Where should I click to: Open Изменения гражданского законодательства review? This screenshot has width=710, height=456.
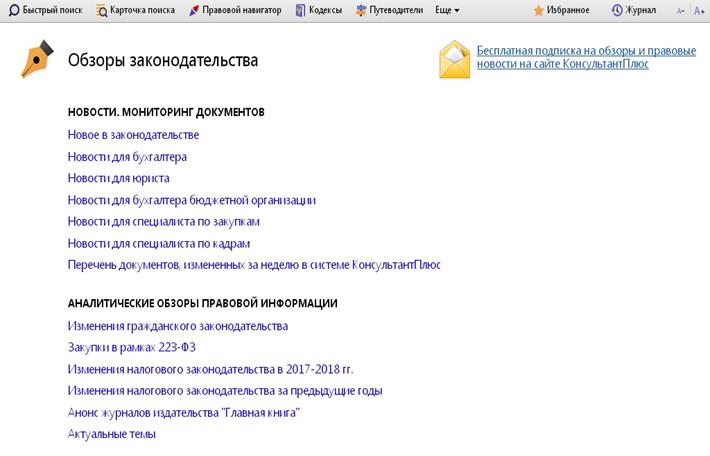tap(178, 326)
